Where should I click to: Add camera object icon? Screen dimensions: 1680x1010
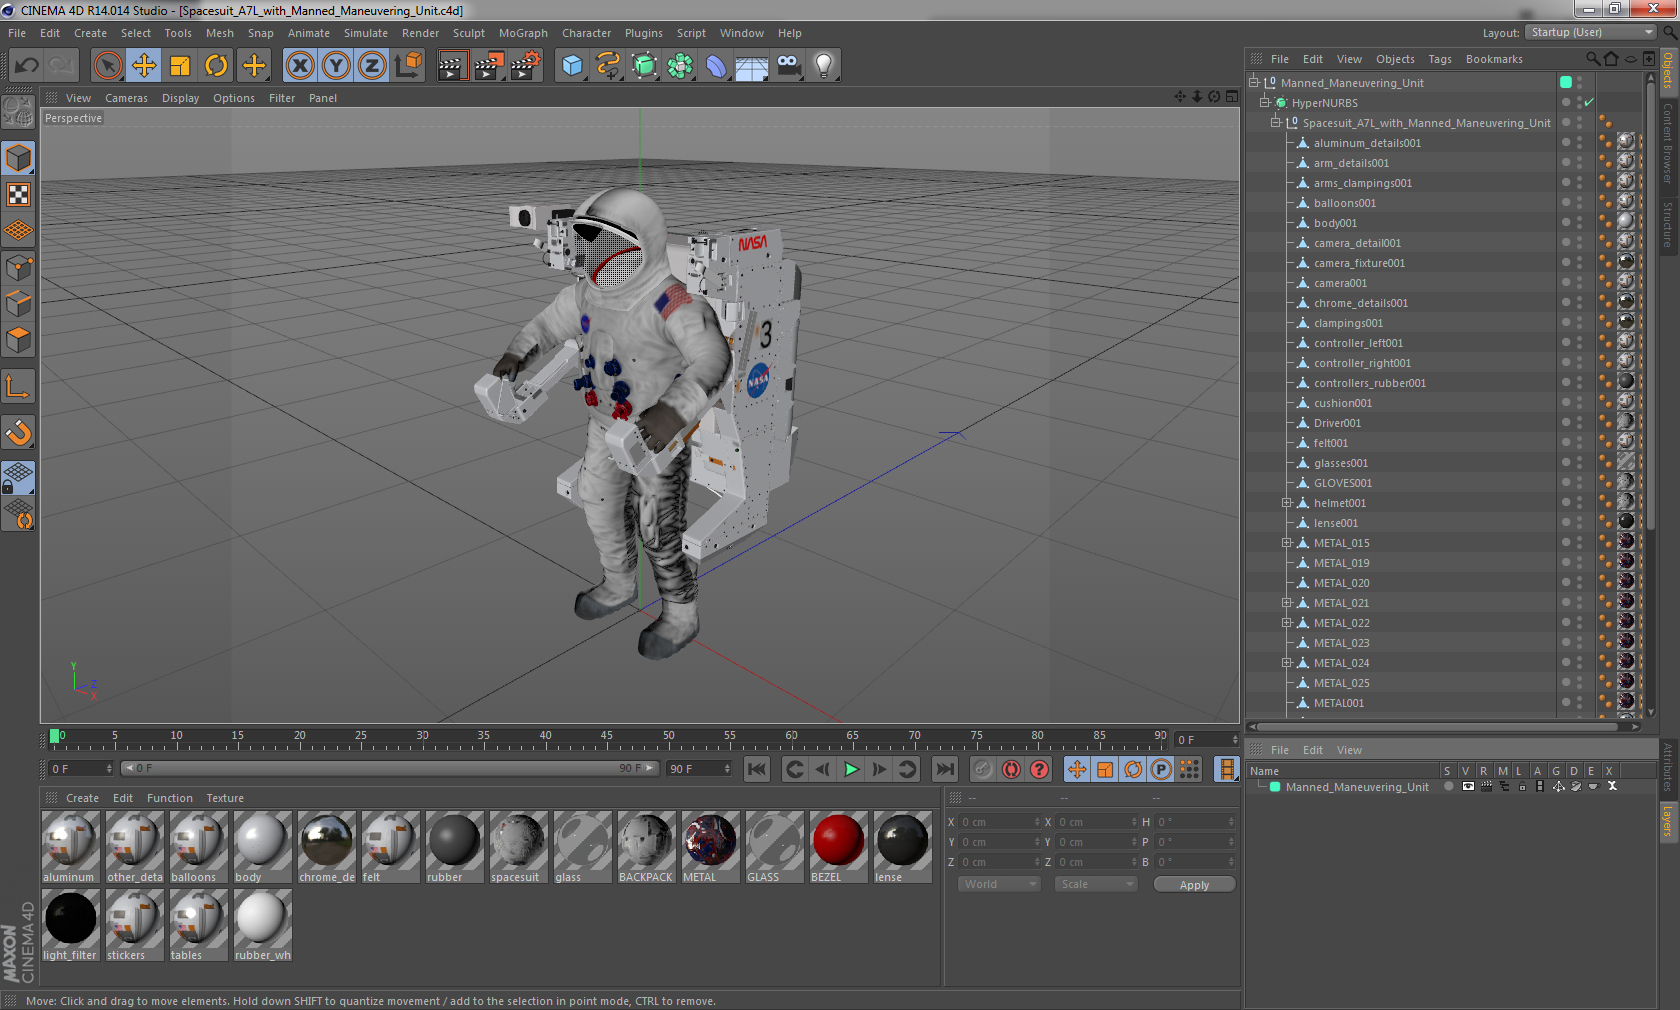(788, 66)
